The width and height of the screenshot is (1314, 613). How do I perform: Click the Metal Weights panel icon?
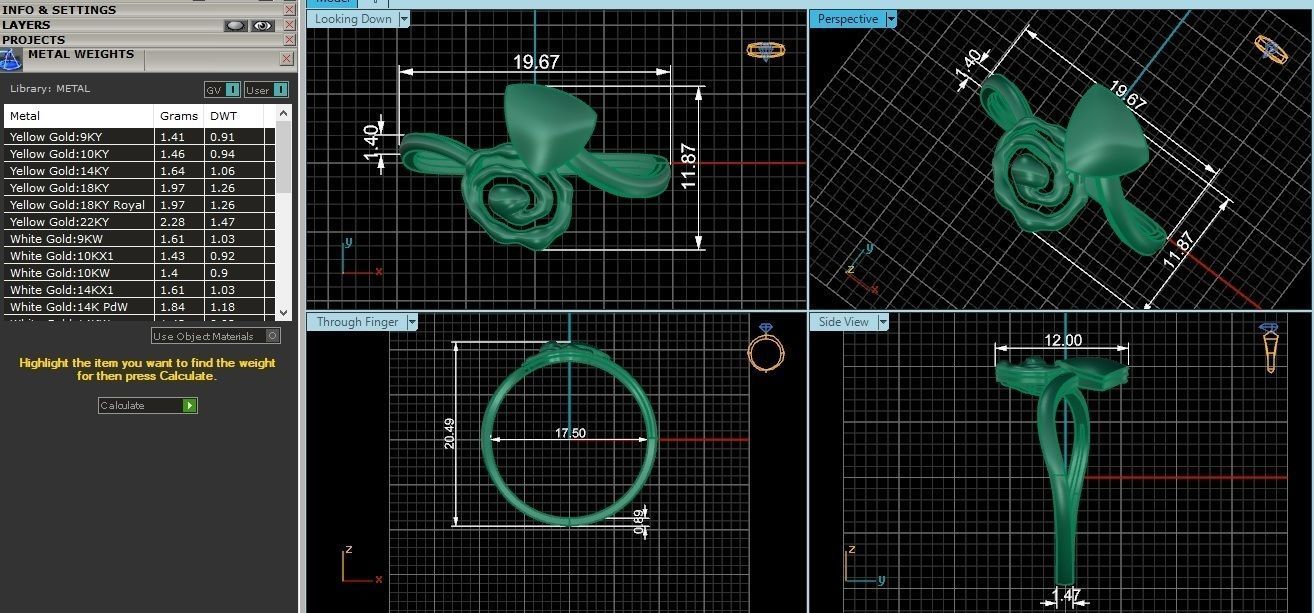(x=11, y=59)
